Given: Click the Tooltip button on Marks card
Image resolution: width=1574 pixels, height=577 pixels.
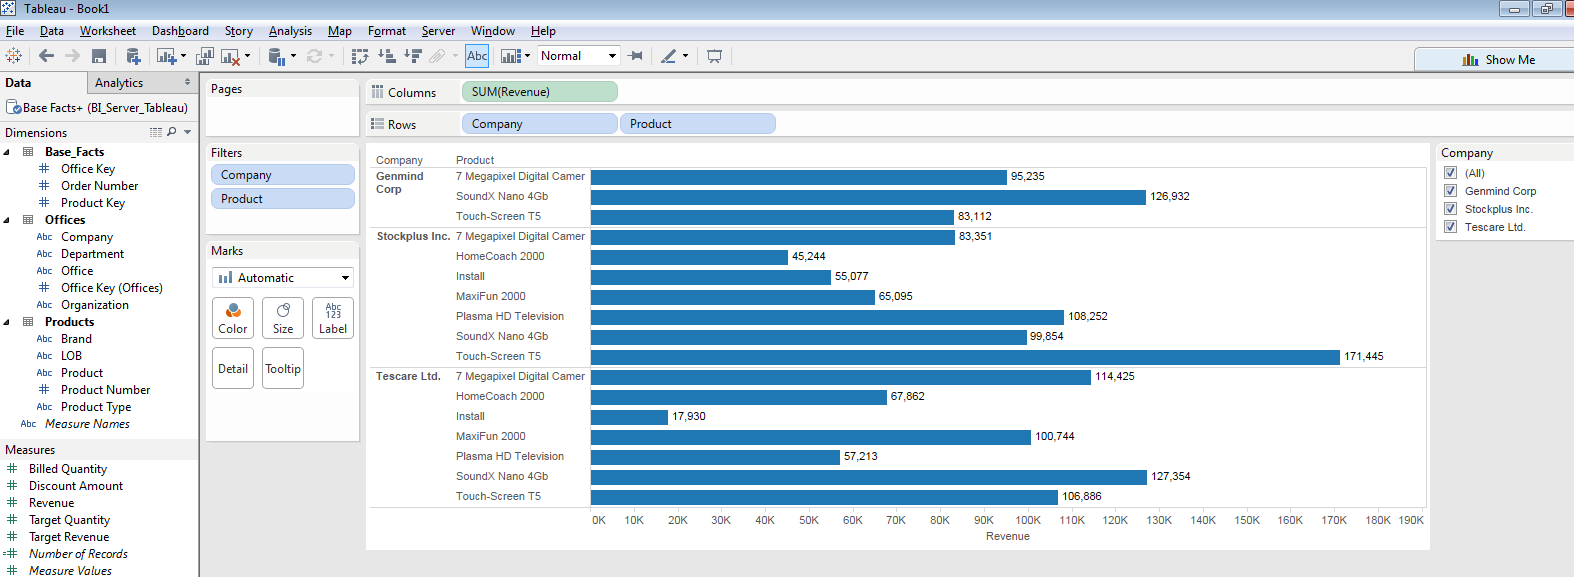Looking at the screenshot, I should click(283, 369).
